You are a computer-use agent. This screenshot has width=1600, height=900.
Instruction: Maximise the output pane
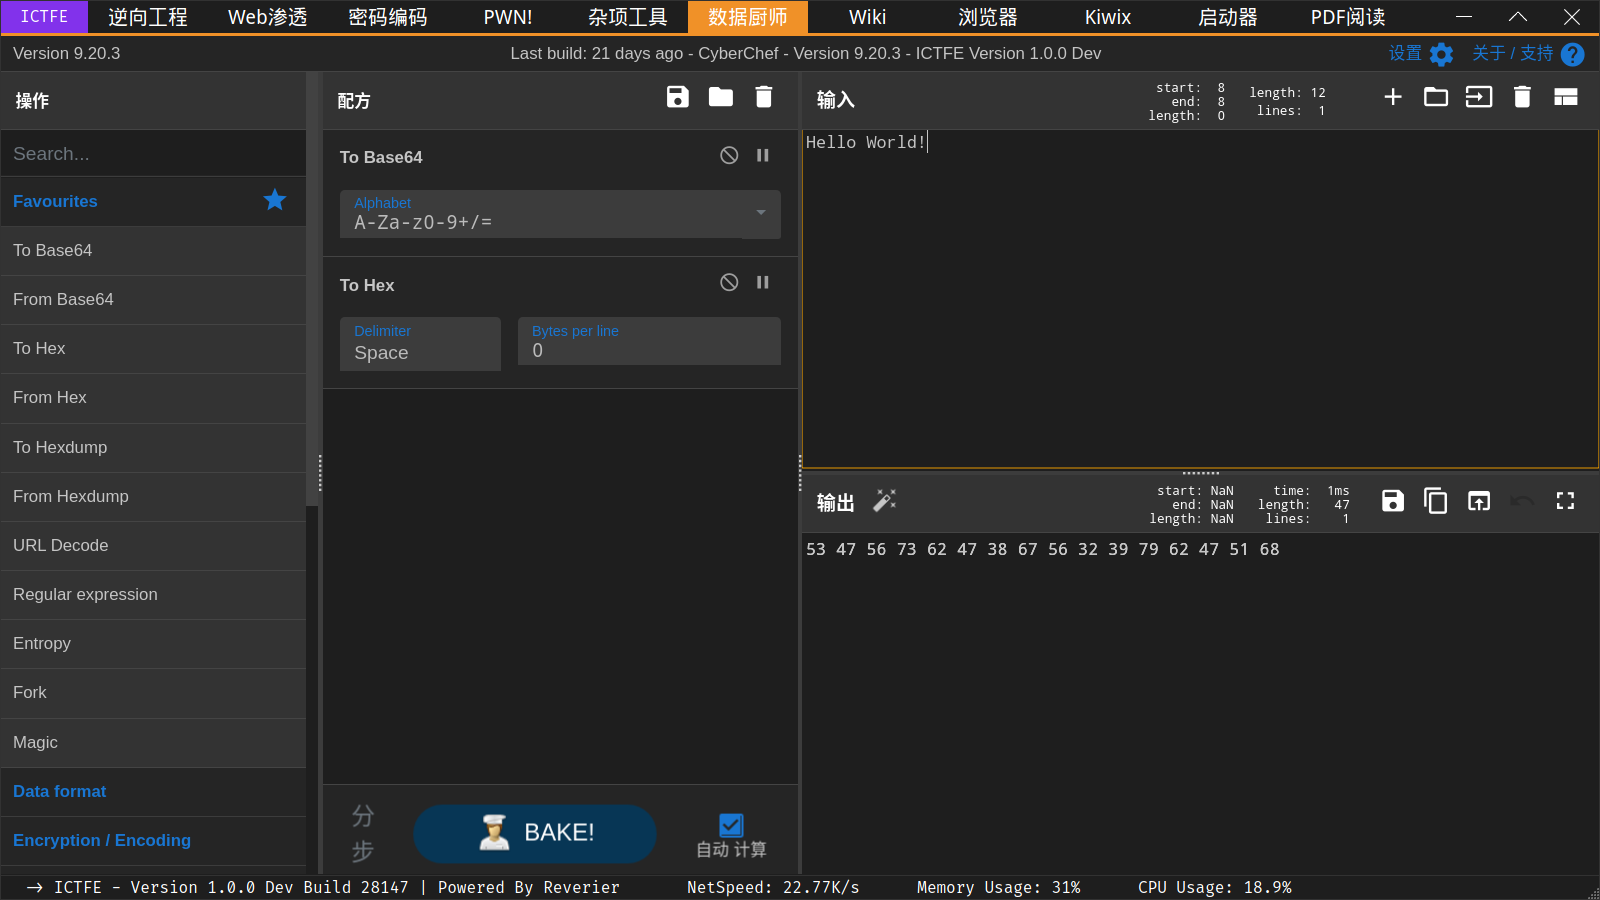click(x=1565, y=501)
